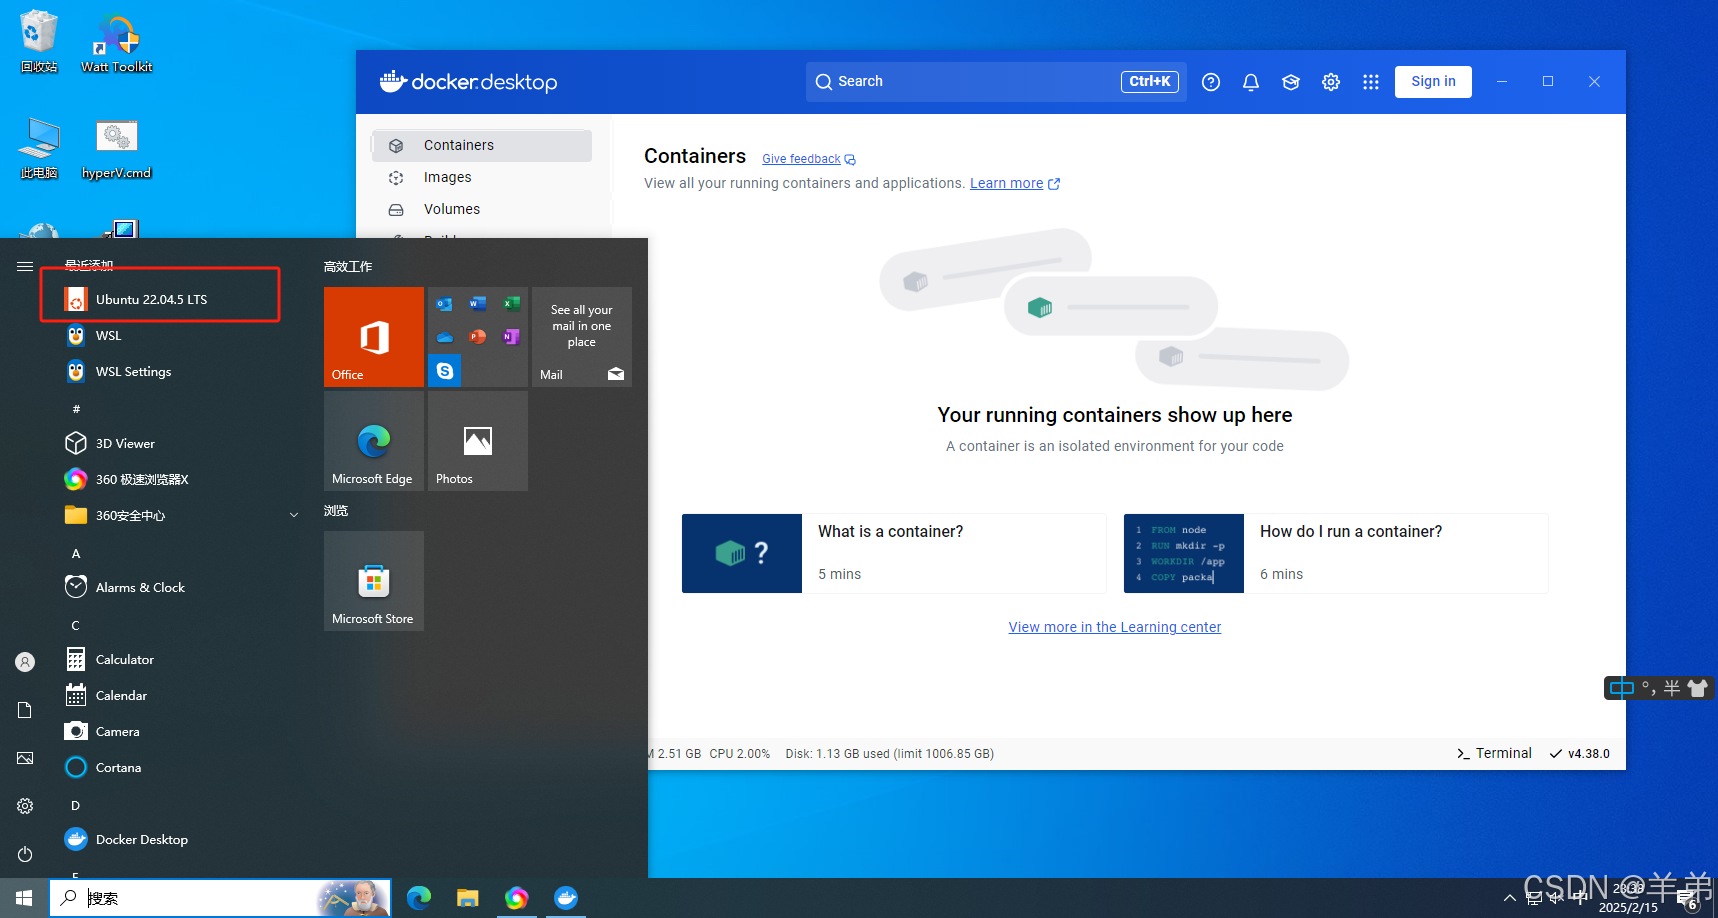Viewport: 1718px width, 918px height.
Task: Open Pictures icon in Start rail
Action: [25, 758]
